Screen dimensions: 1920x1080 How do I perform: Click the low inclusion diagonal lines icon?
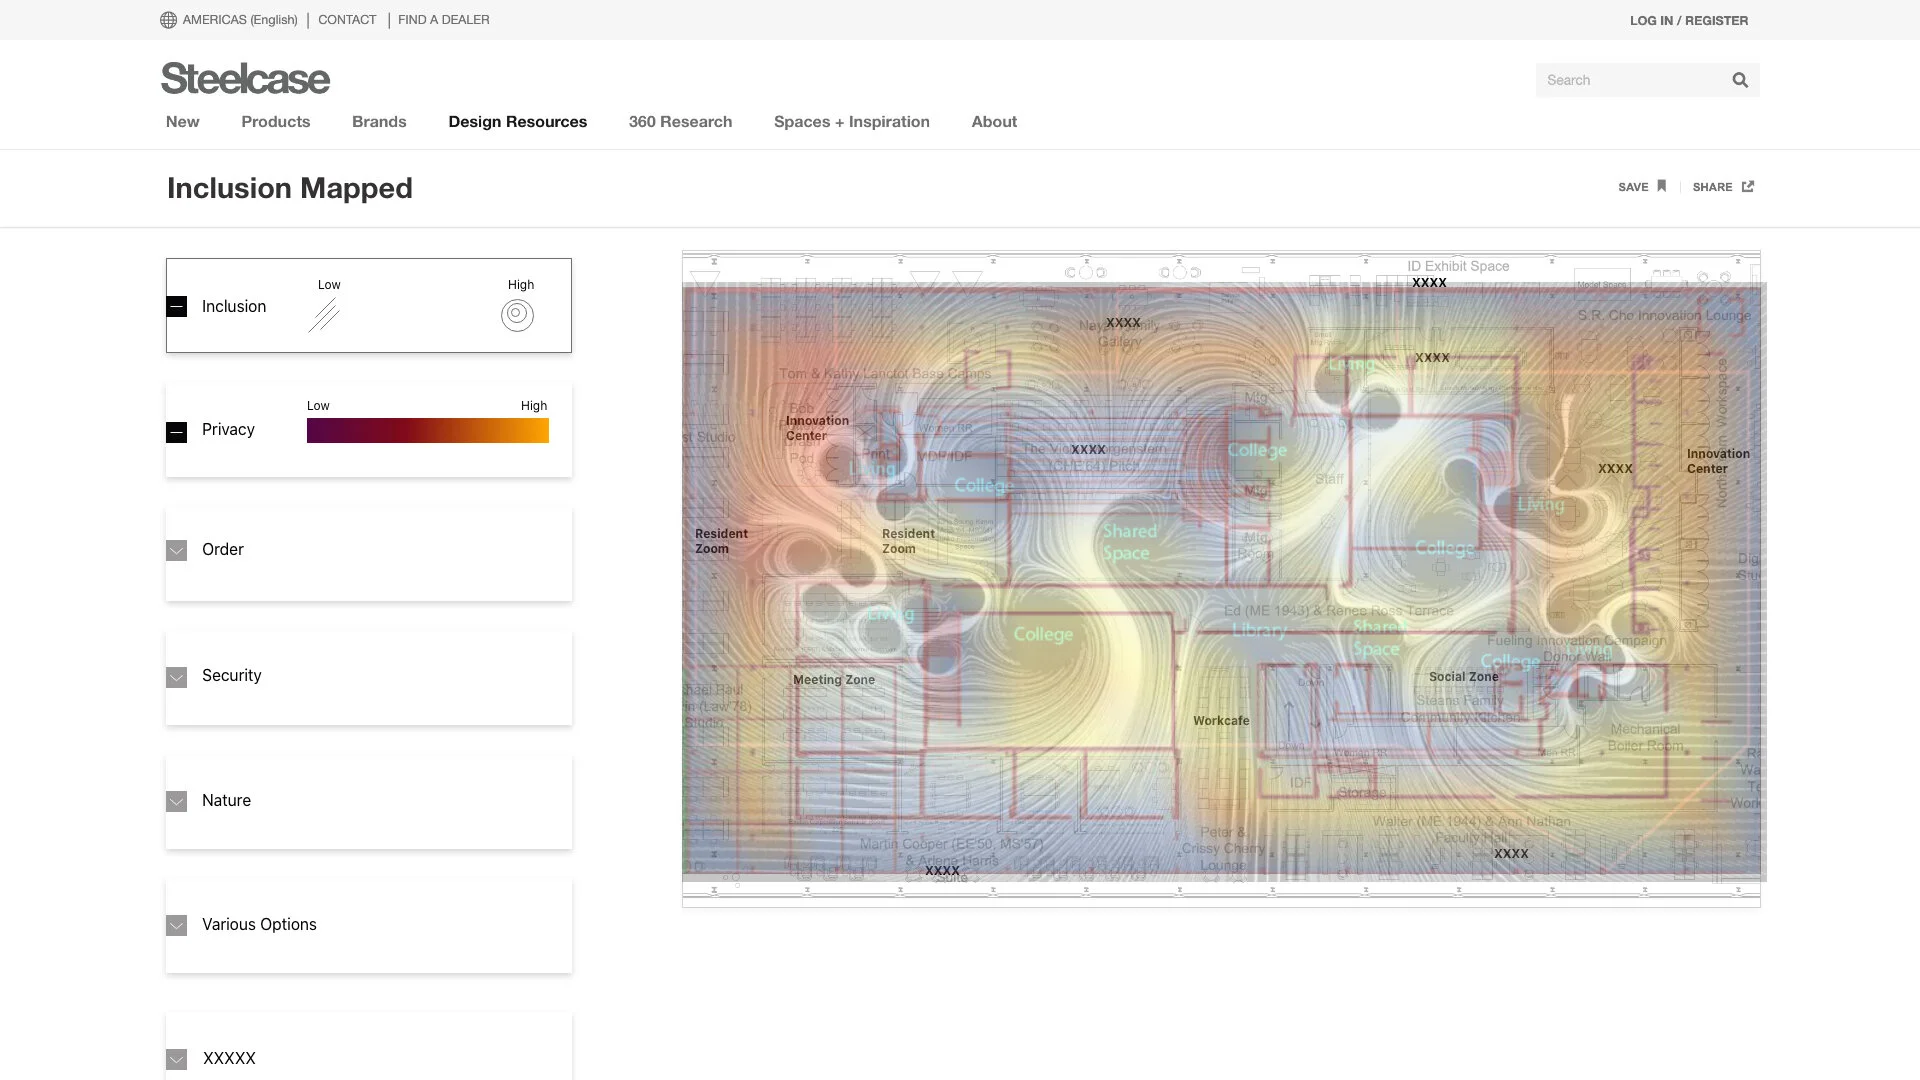coord(324,315)
